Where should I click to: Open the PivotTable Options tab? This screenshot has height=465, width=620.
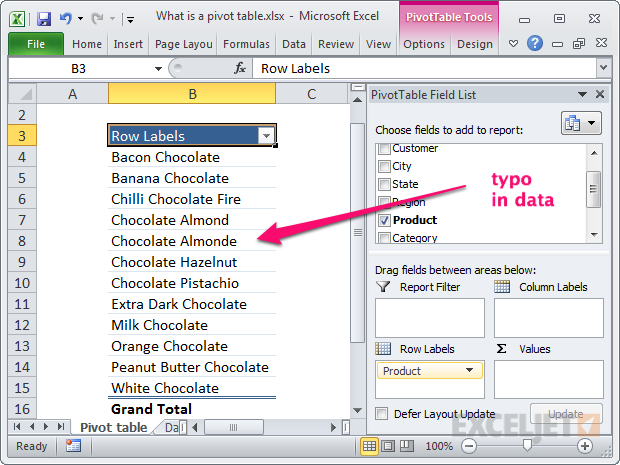tap(424, 44)
